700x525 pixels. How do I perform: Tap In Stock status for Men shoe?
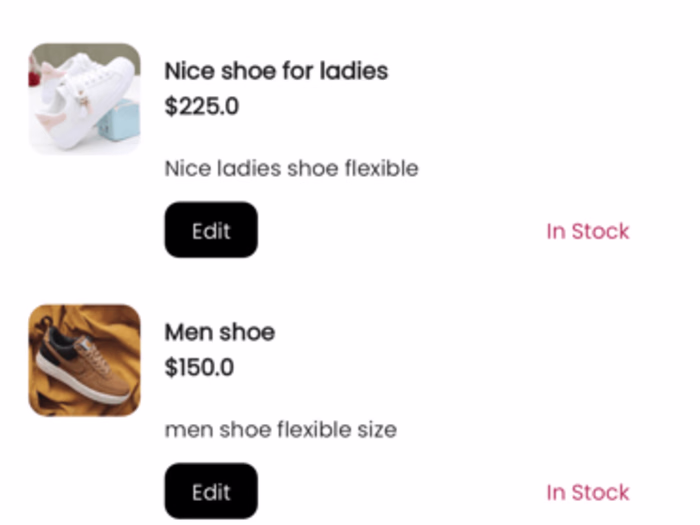pyautogui.click(x=587, y=492)
